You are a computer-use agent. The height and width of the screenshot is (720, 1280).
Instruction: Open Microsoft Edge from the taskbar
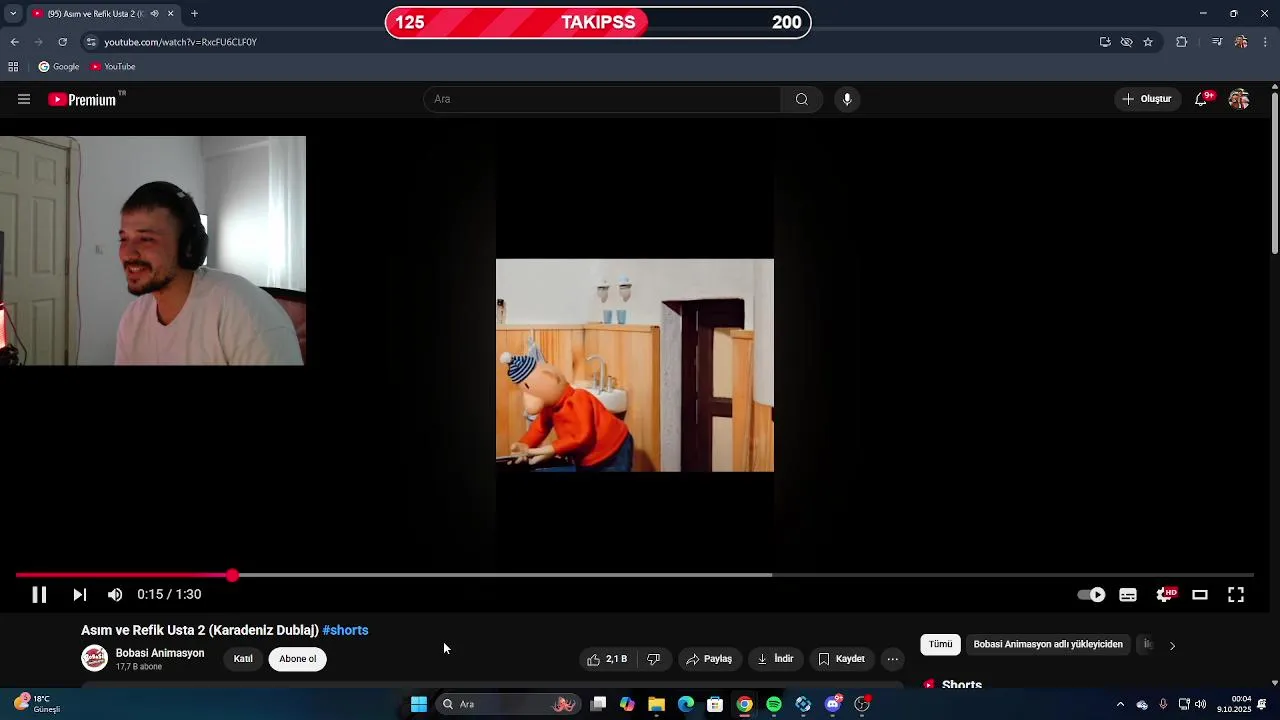[686, 704]
